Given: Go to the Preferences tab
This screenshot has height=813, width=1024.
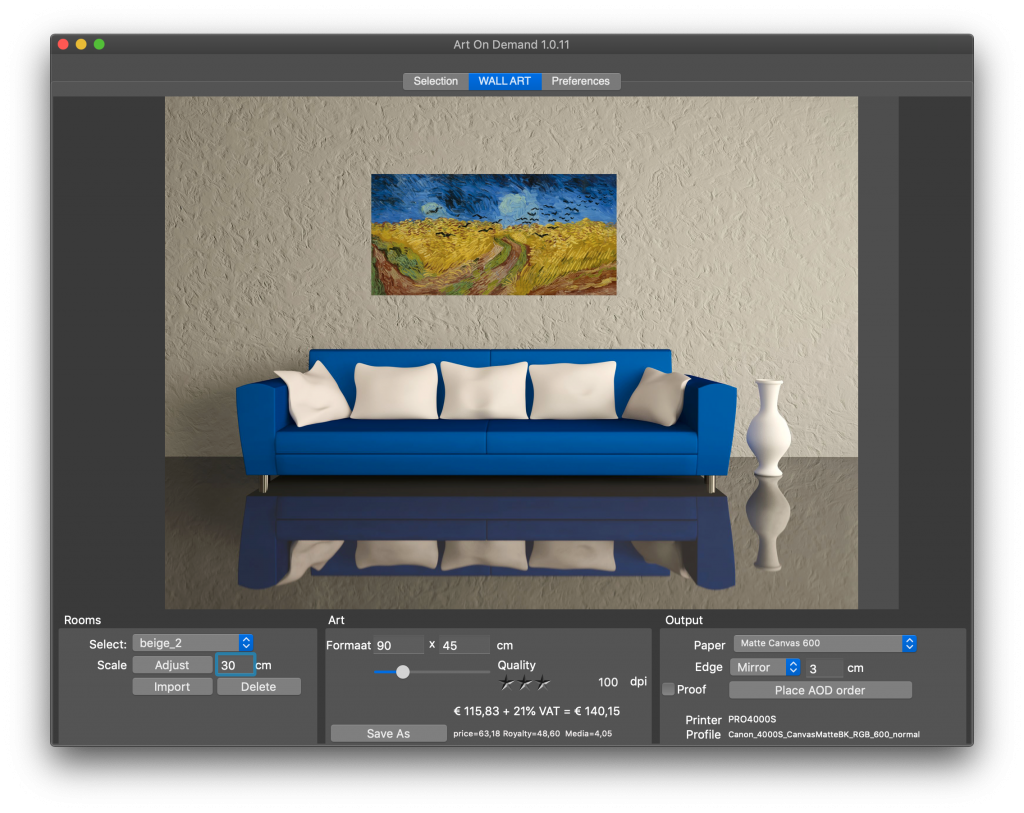Looking at the screenshot, I should (x=581, y=81).
